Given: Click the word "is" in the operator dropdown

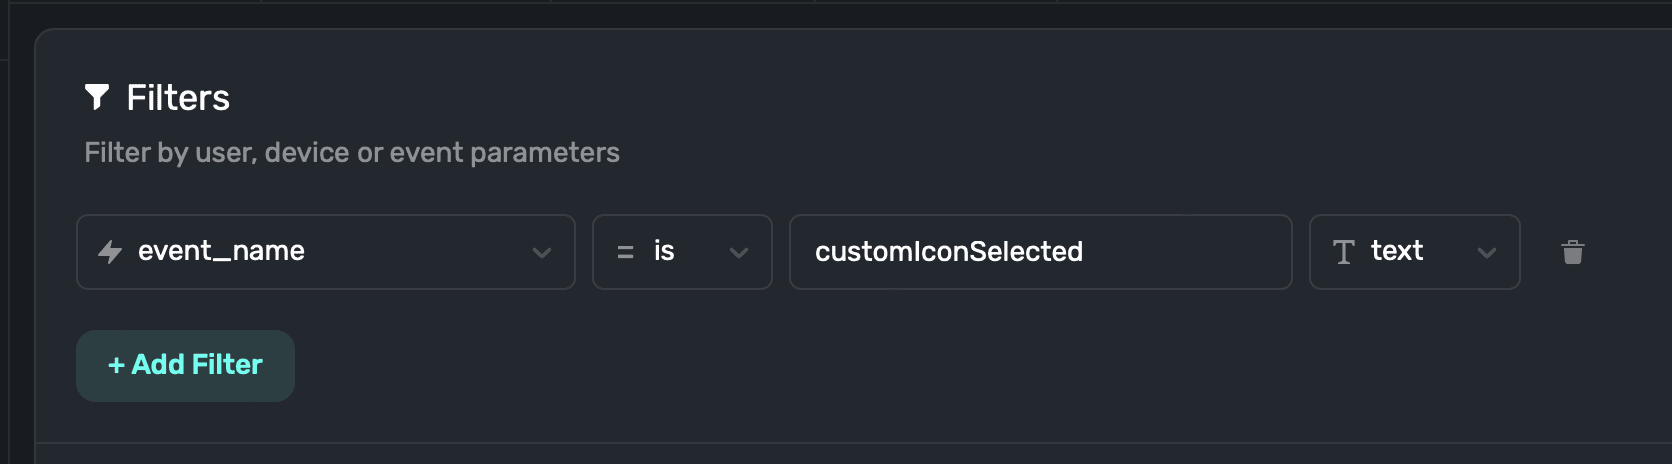Looking at the screenshot, I should 664,251.
